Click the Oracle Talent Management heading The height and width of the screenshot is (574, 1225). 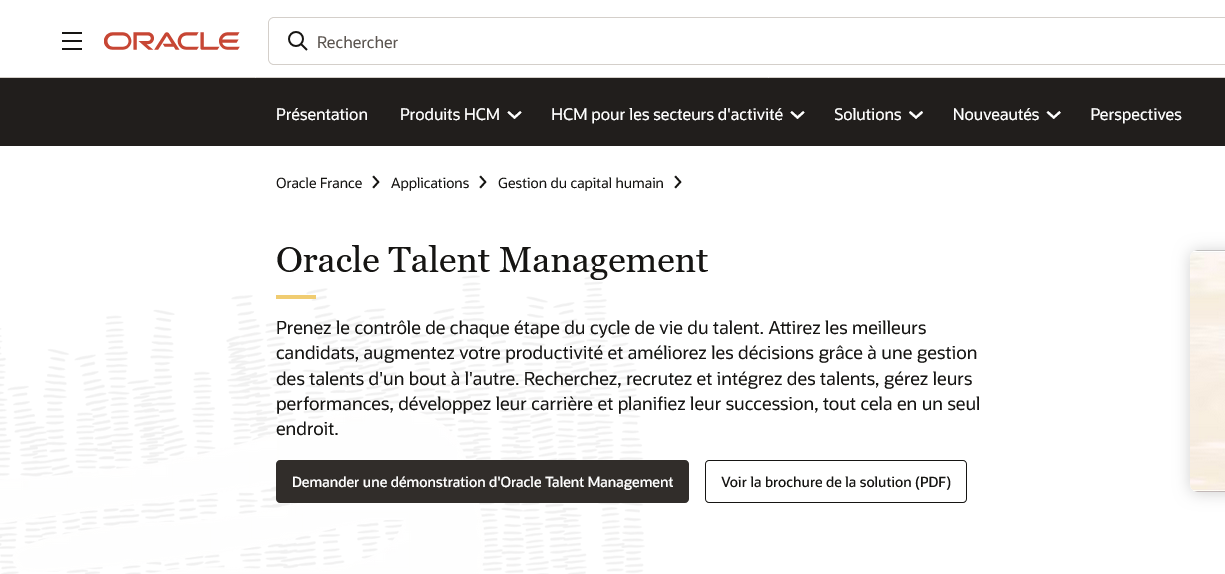click(492, 260)
